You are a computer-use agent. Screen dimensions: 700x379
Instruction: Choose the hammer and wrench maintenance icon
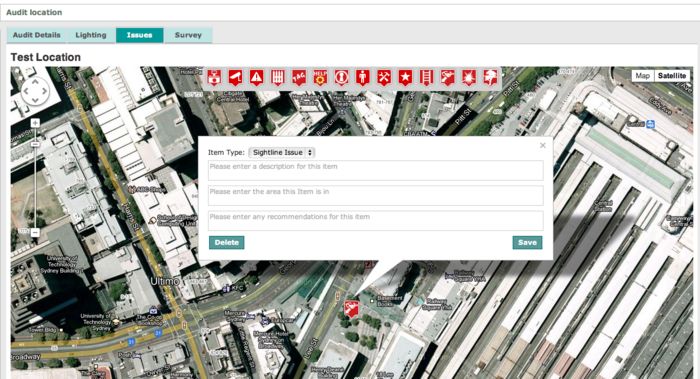click(384, 78)
